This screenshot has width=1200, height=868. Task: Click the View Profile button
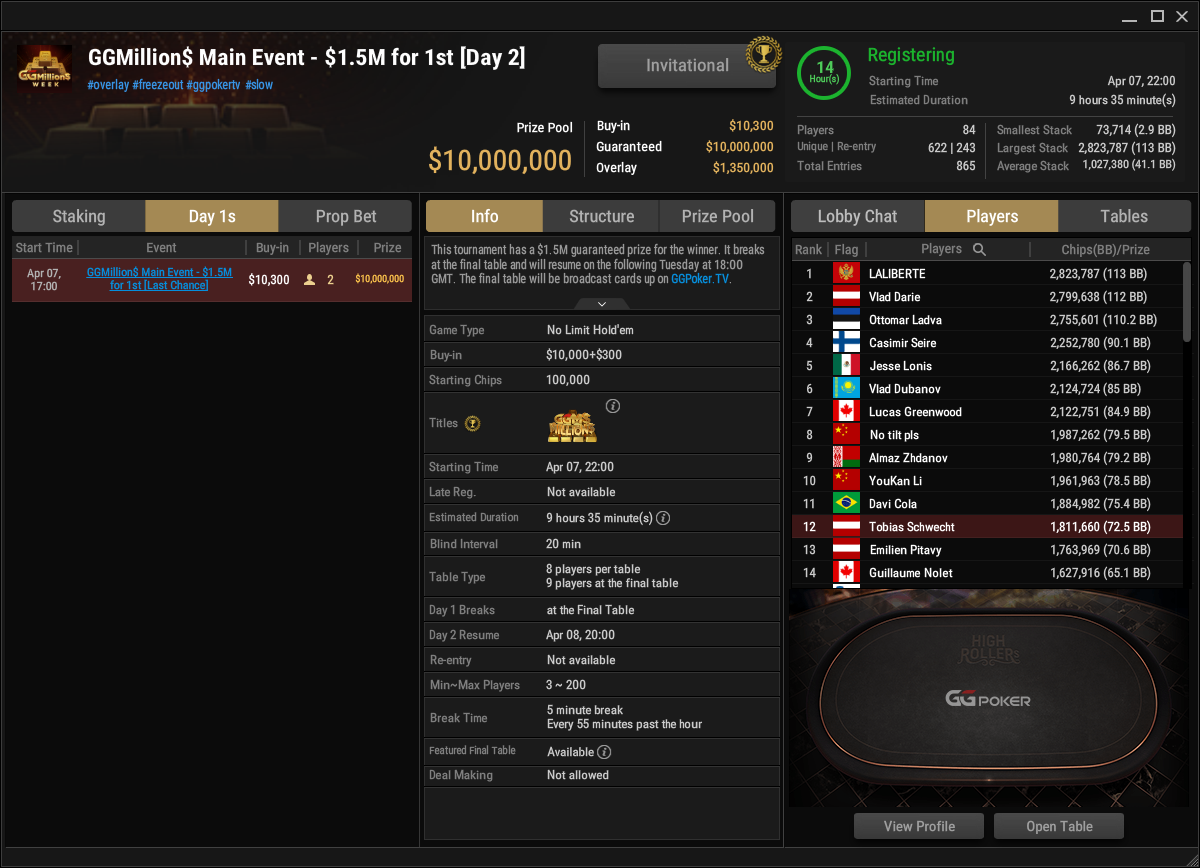(919, 826)
